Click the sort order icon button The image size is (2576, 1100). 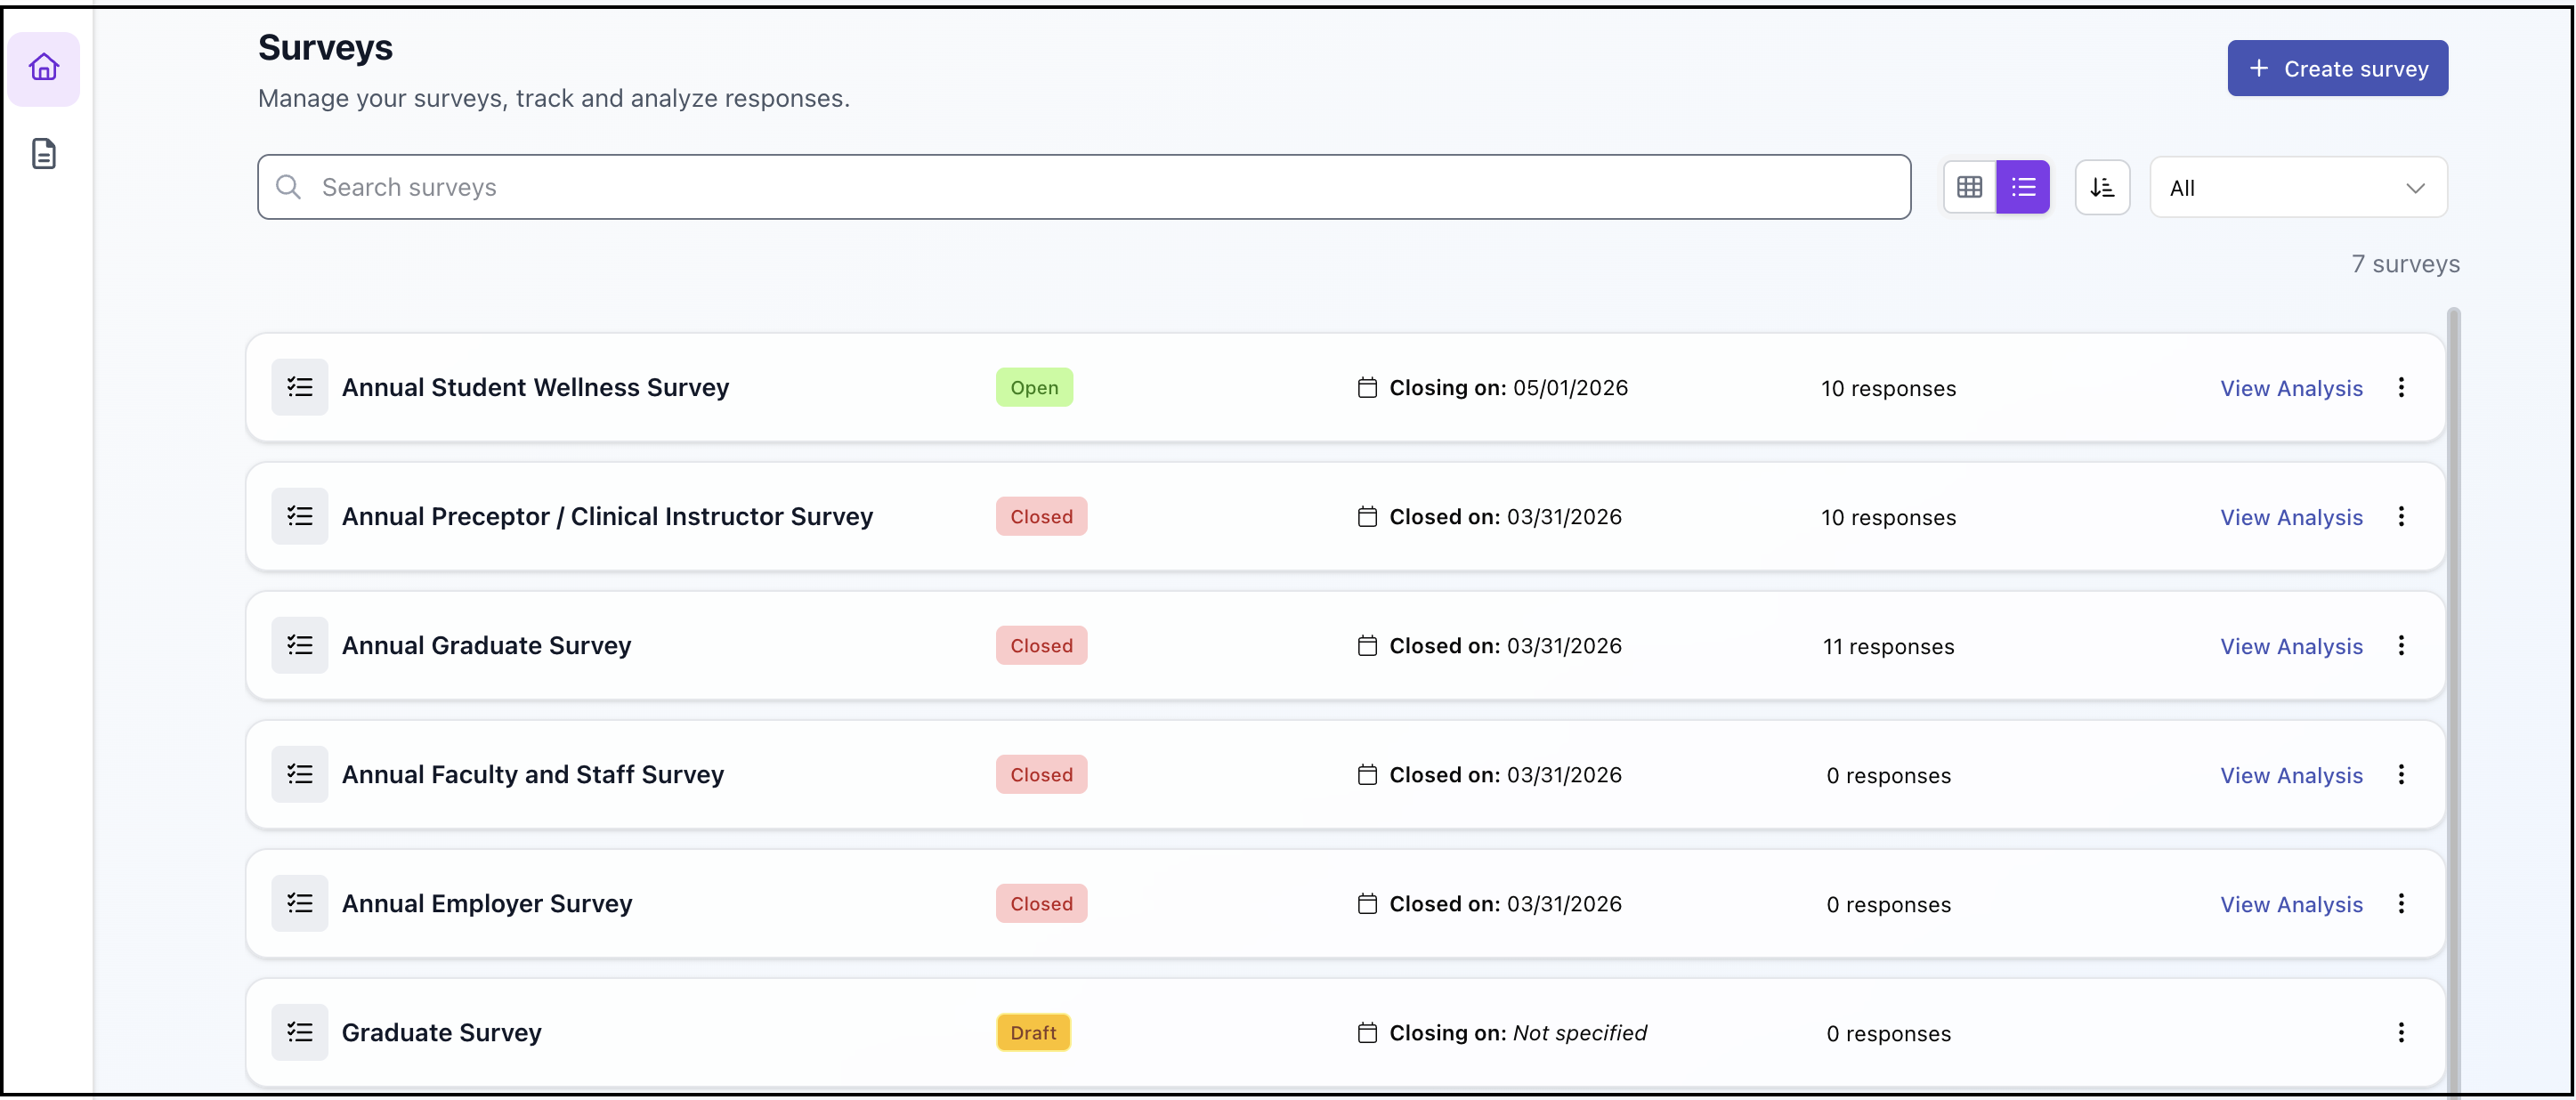coord(2102,187)
